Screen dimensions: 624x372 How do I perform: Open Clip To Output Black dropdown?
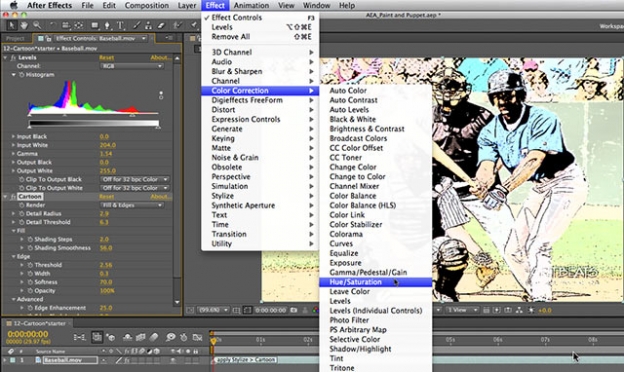(x=135, y=179)
